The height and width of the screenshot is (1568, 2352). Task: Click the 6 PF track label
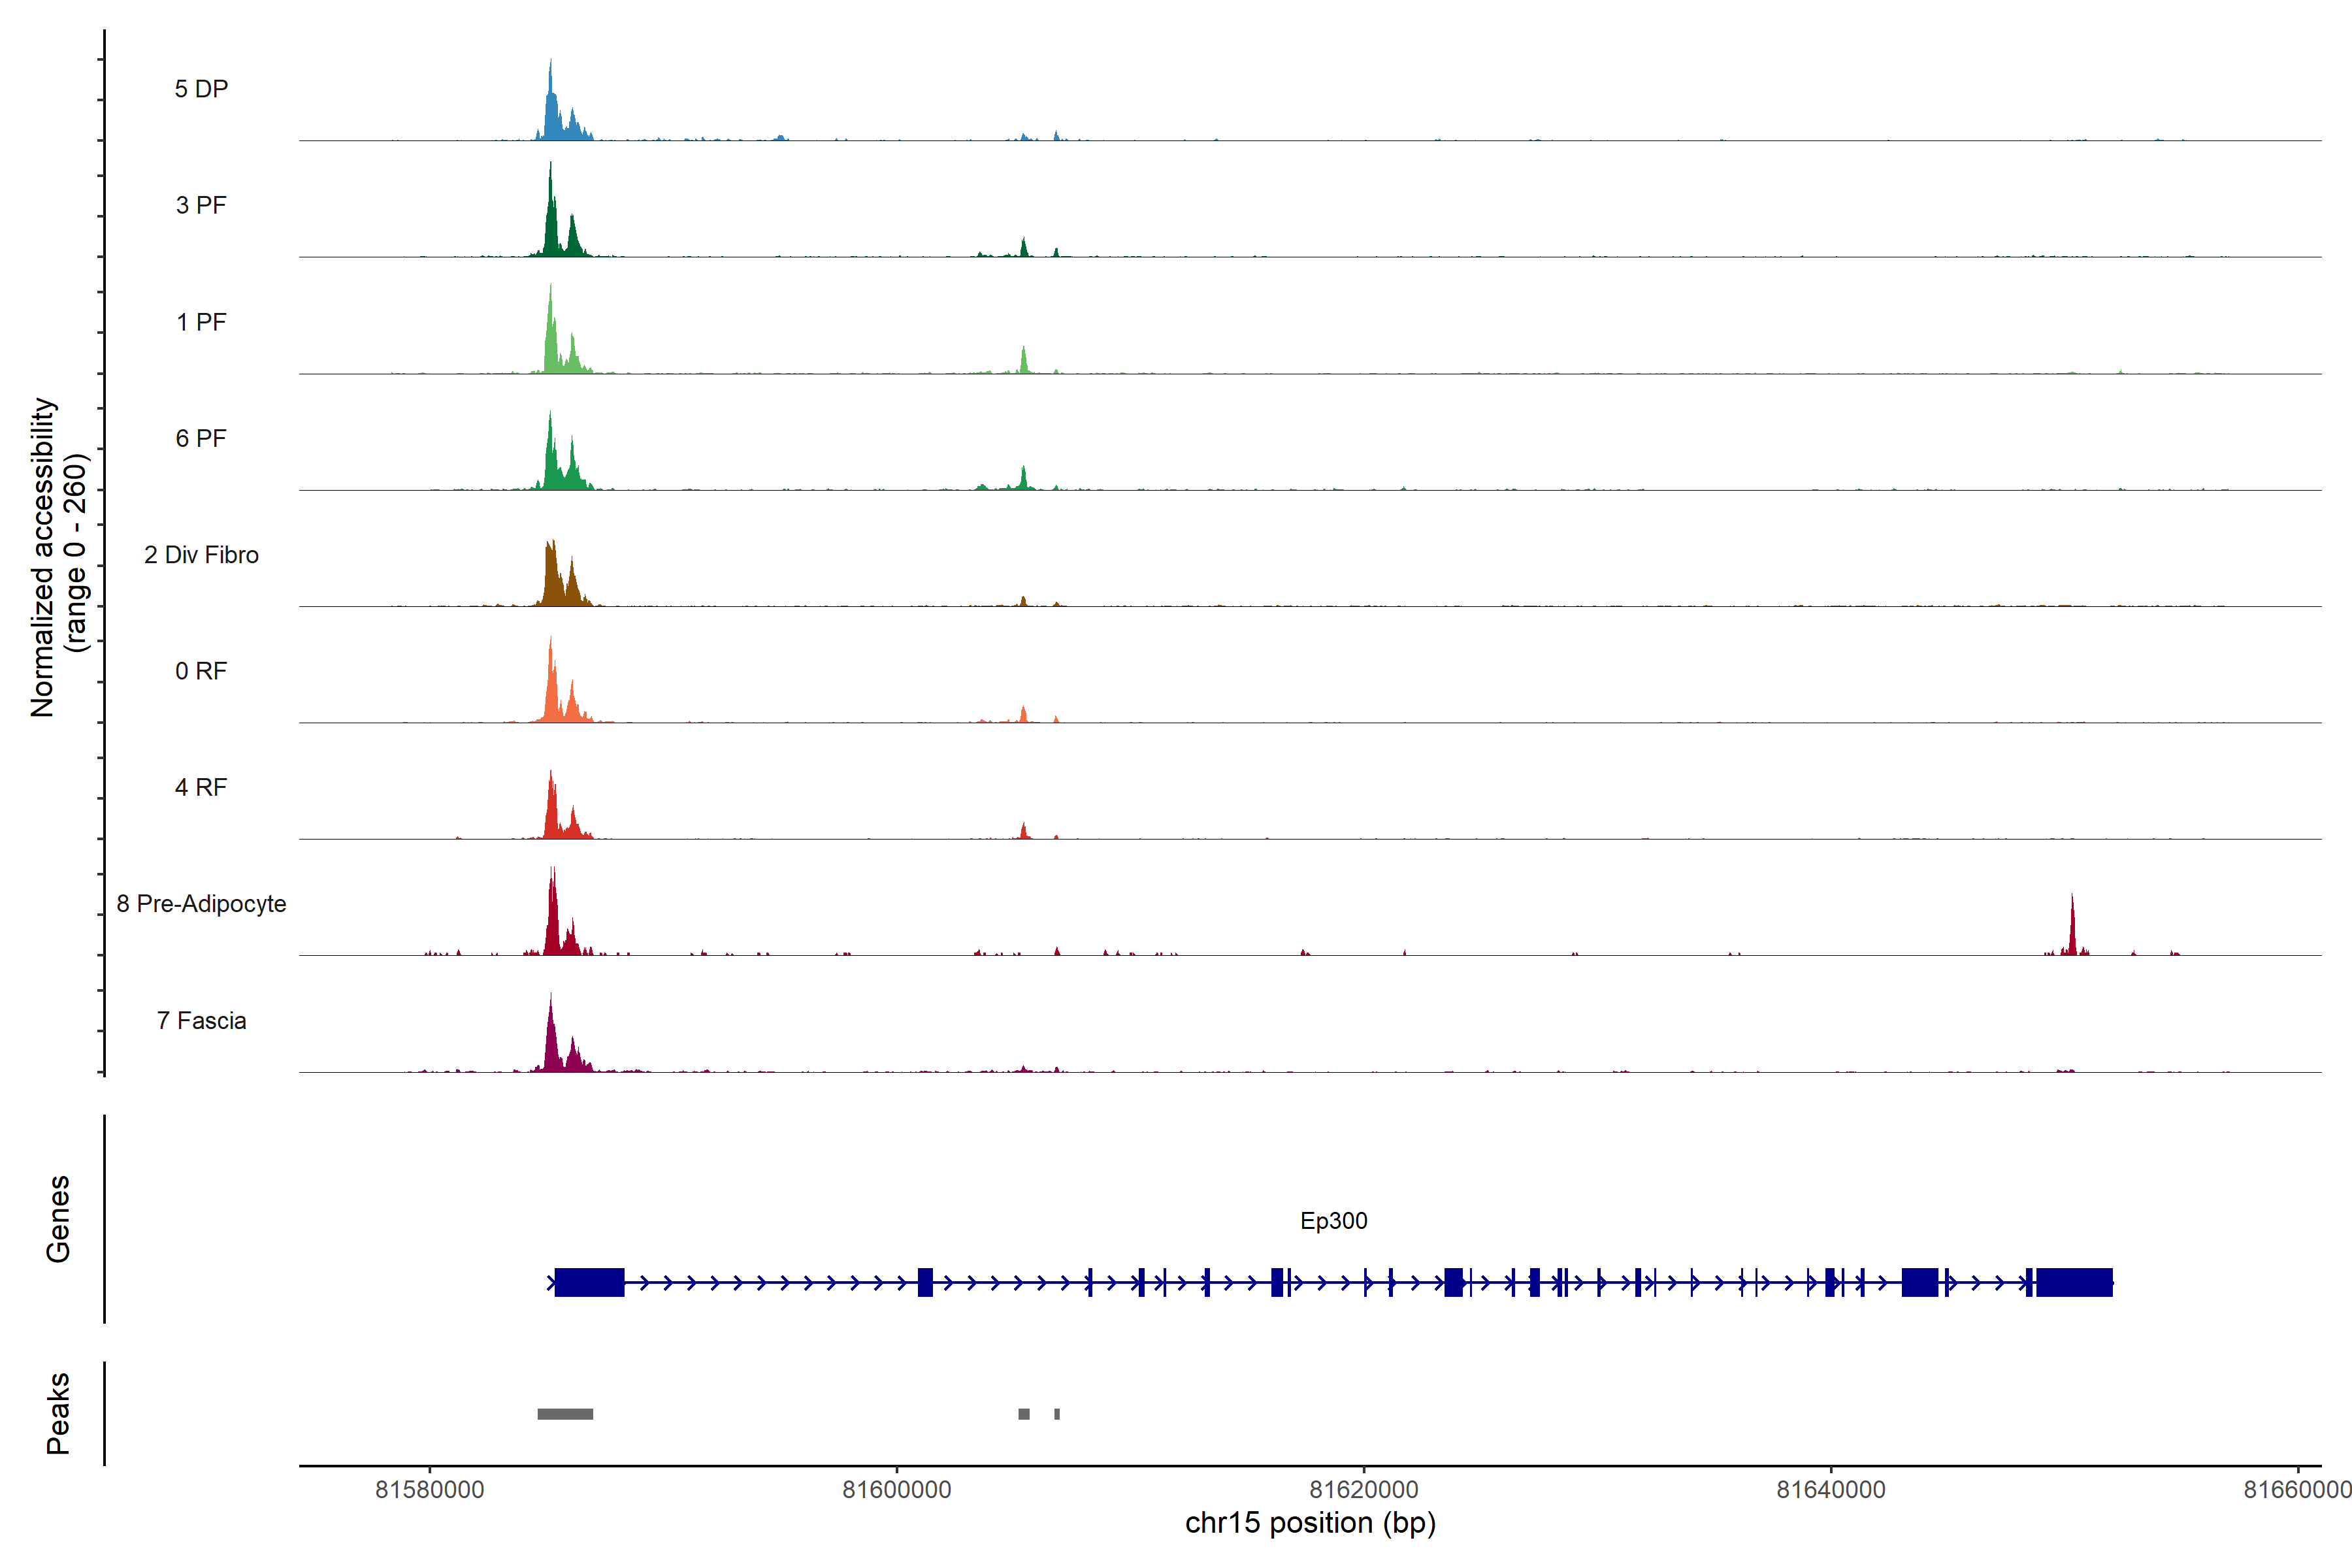[201, 438]
